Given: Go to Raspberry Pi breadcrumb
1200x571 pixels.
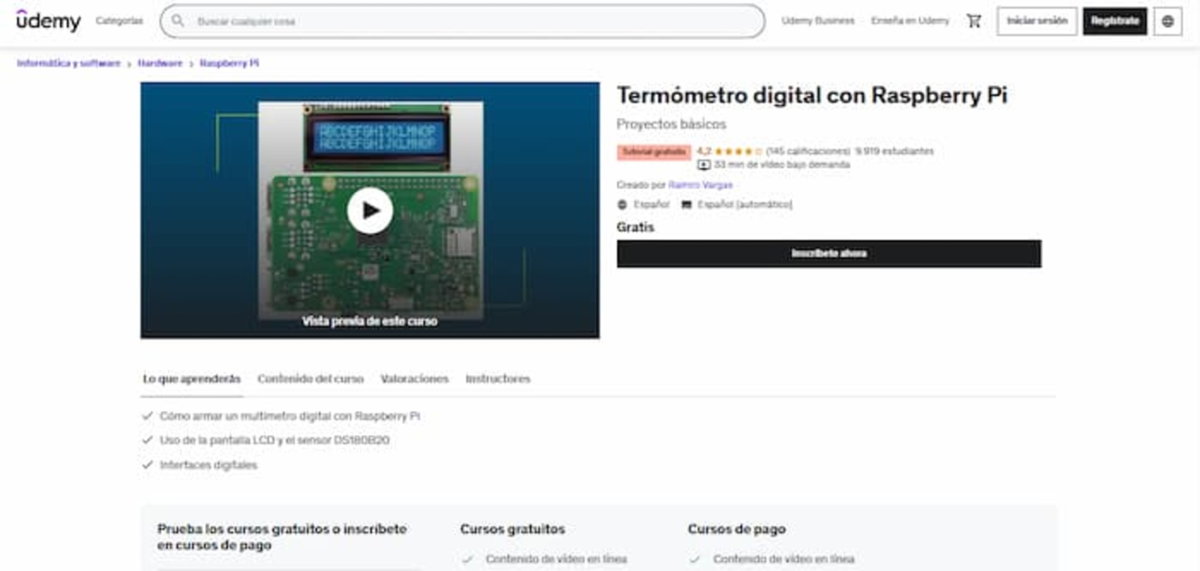Looking at the screenshot, I should point(229,63).
